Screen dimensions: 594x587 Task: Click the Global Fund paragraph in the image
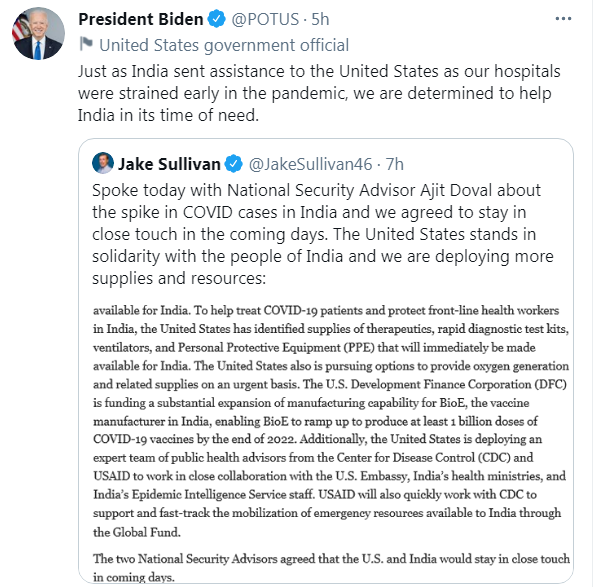[x=331, y=421]
